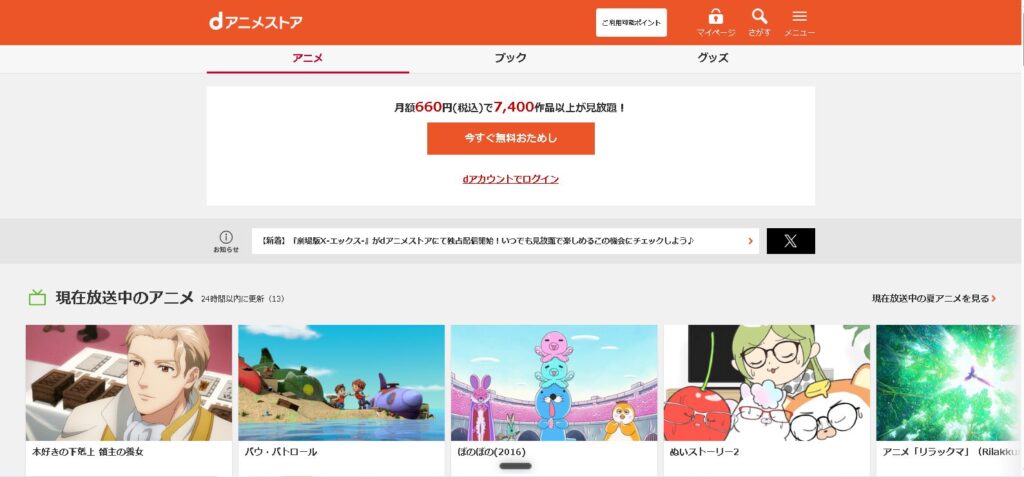Click 現在放送中のアニメ heading
The image size is (1024, 477).
click(125, 298)
